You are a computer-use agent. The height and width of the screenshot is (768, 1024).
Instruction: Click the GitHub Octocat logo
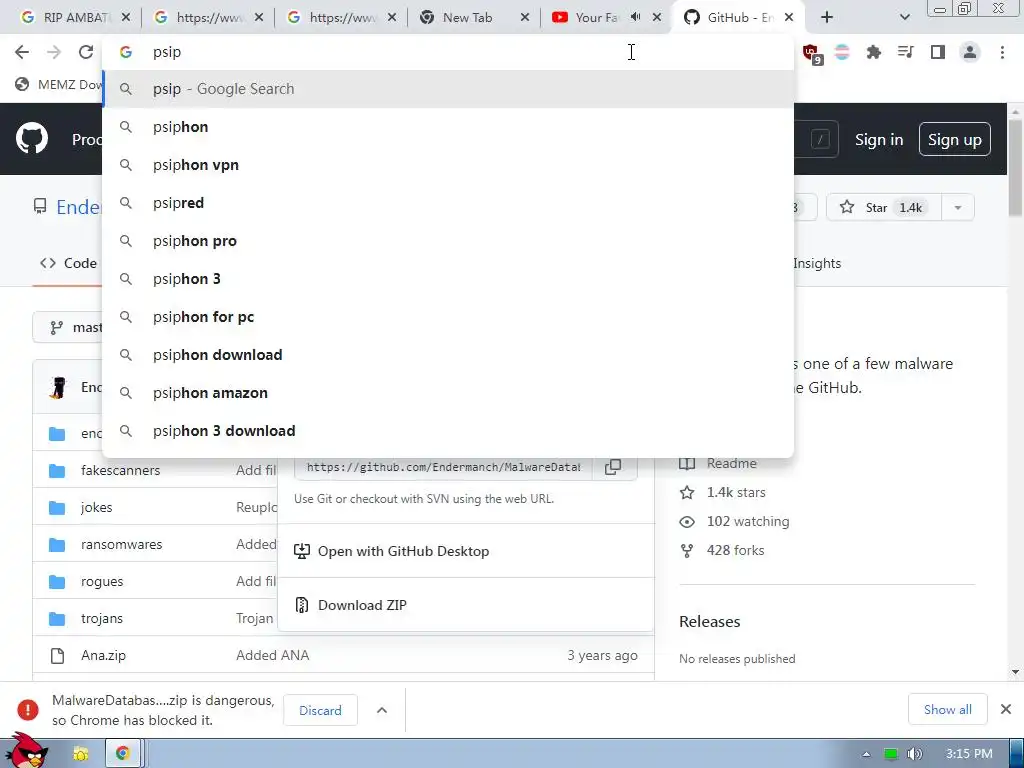pyautogui.click(x=32, y=138)
